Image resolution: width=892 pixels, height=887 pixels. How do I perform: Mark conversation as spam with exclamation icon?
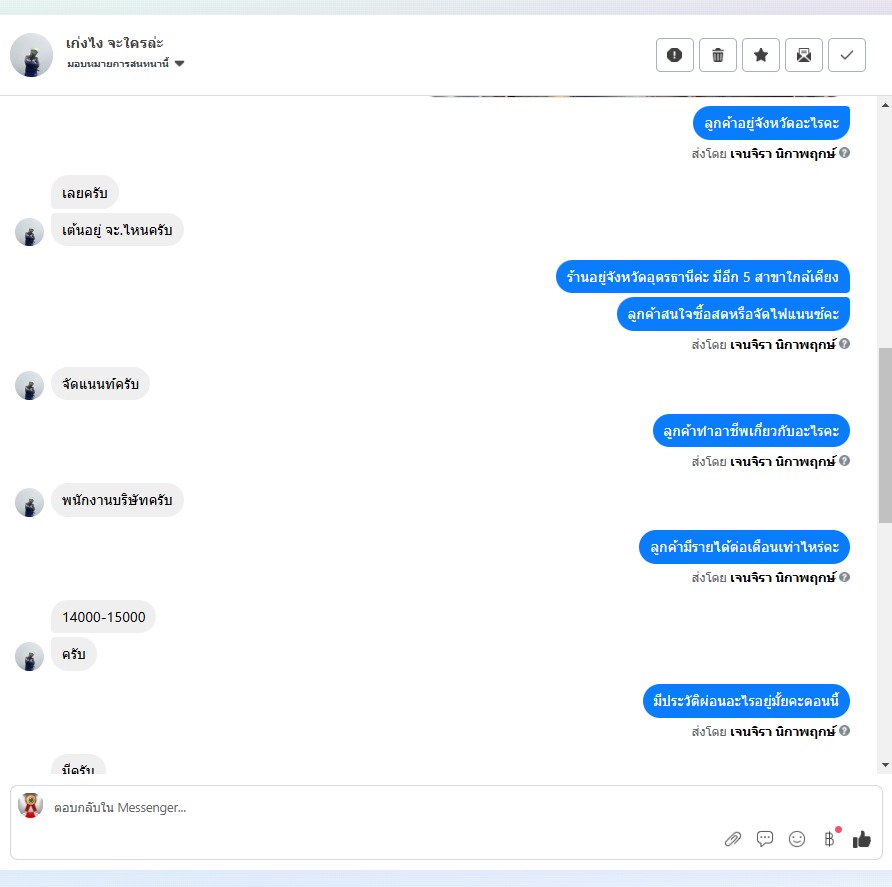tap(674, 55)
